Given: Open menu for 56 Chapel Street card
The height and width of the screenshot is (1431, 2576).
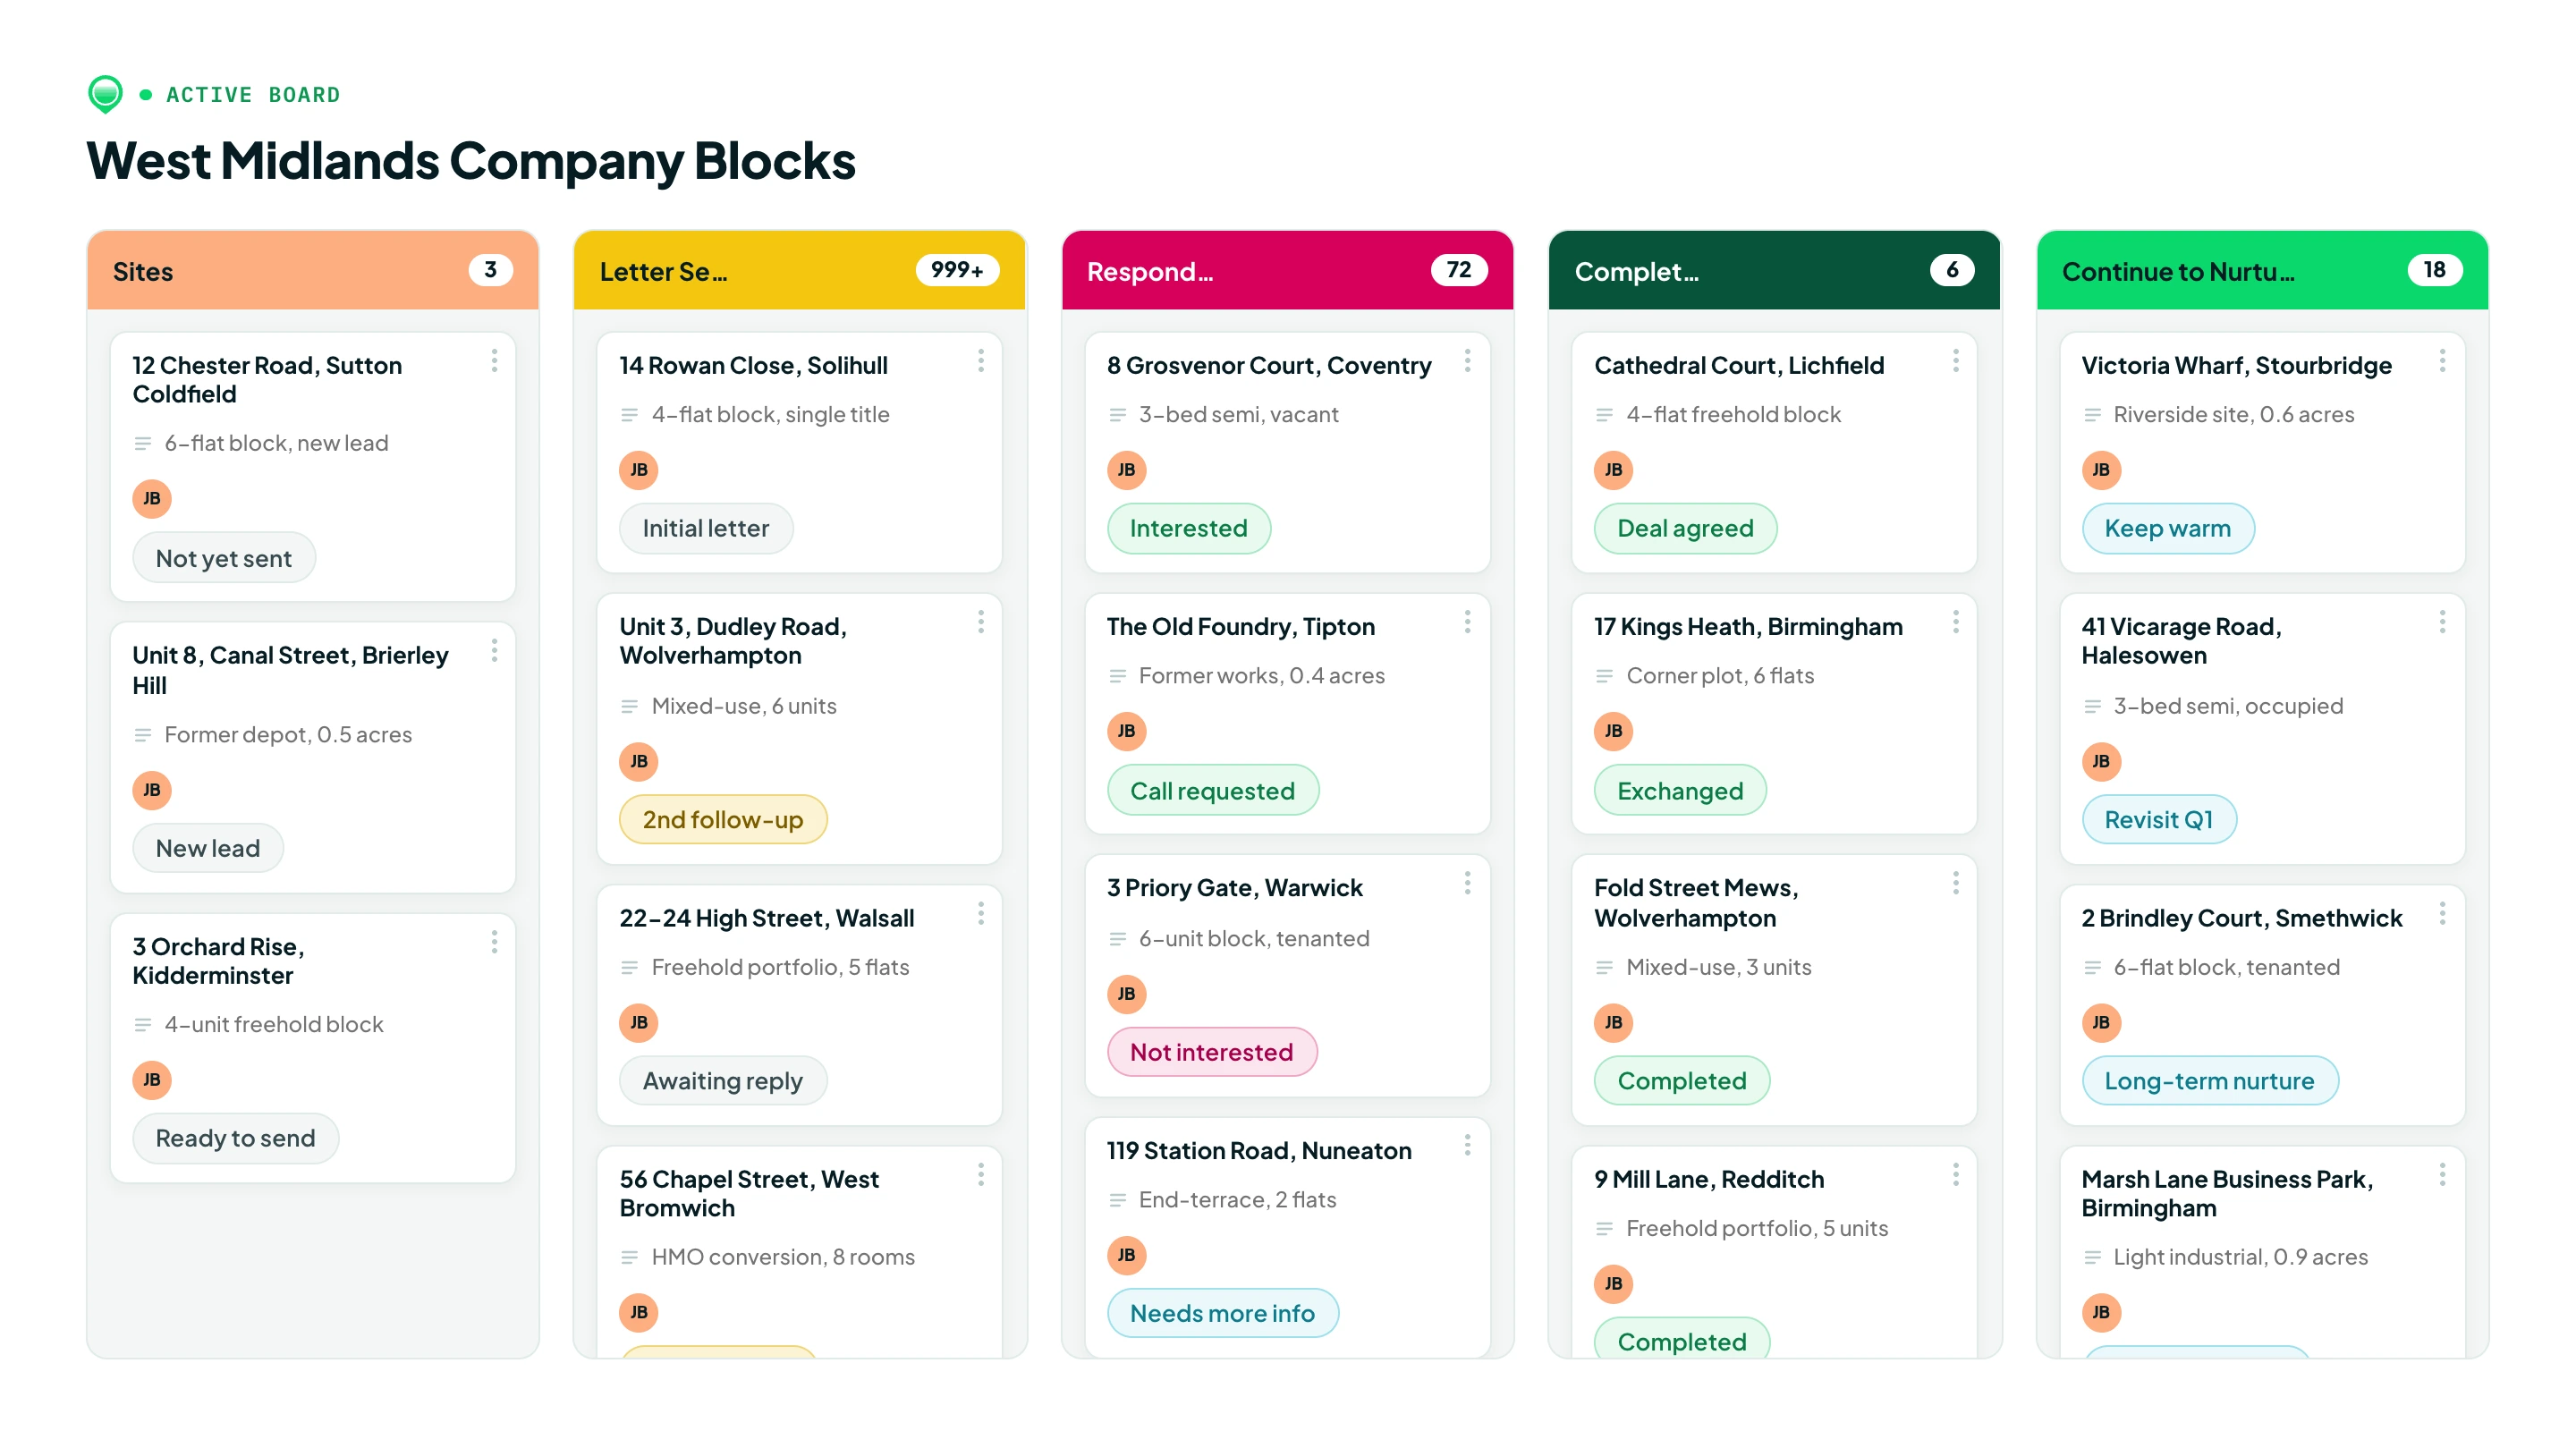Looking at the screenshot, I should (981, 1174).
